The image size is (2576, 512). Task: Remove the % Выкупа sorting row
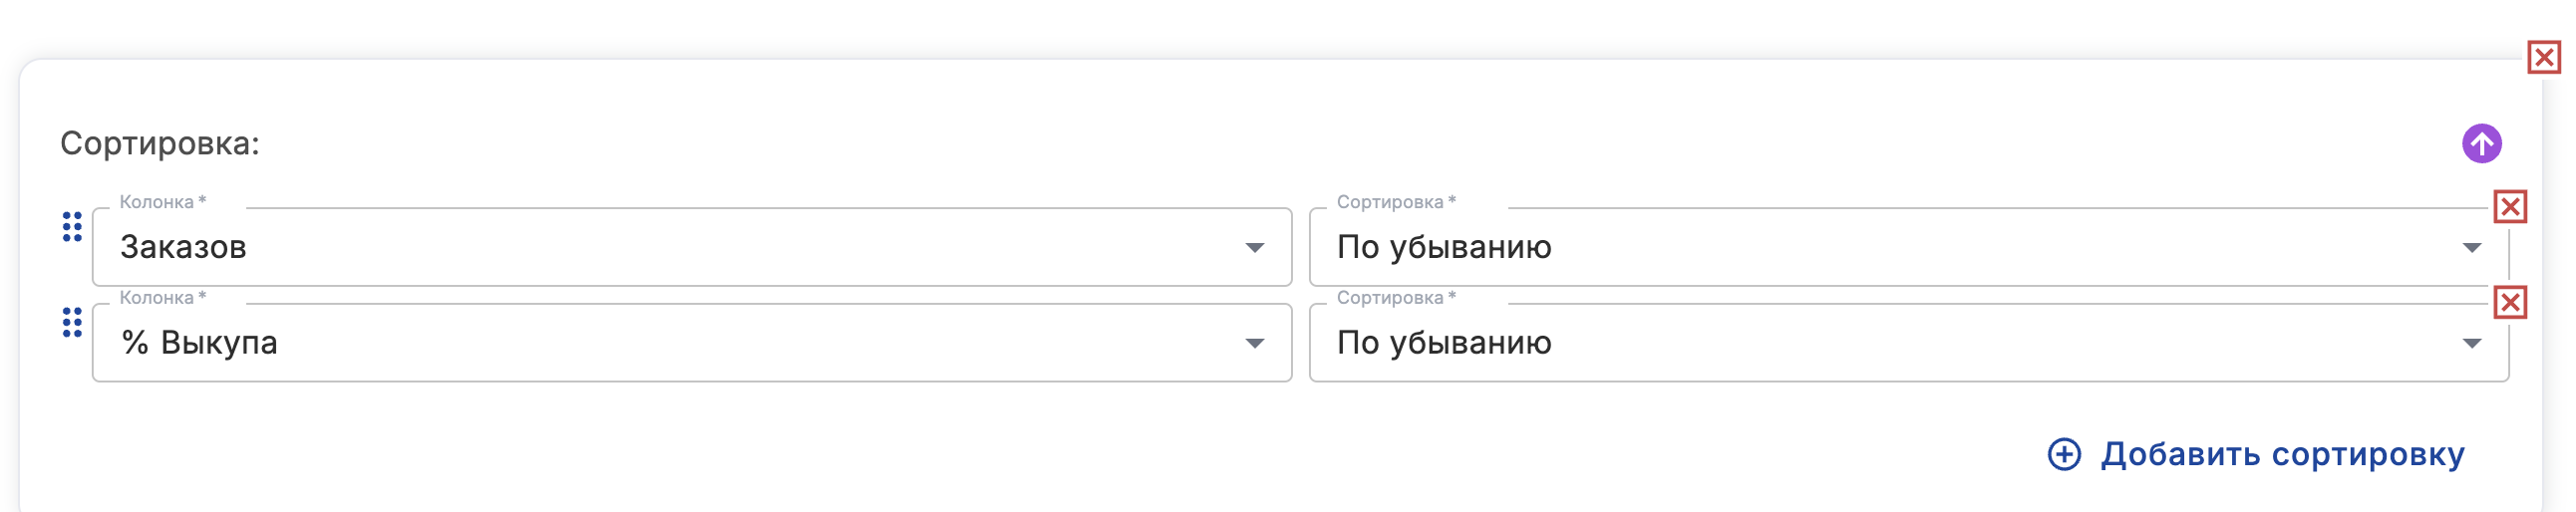[x=2509, y=302]
